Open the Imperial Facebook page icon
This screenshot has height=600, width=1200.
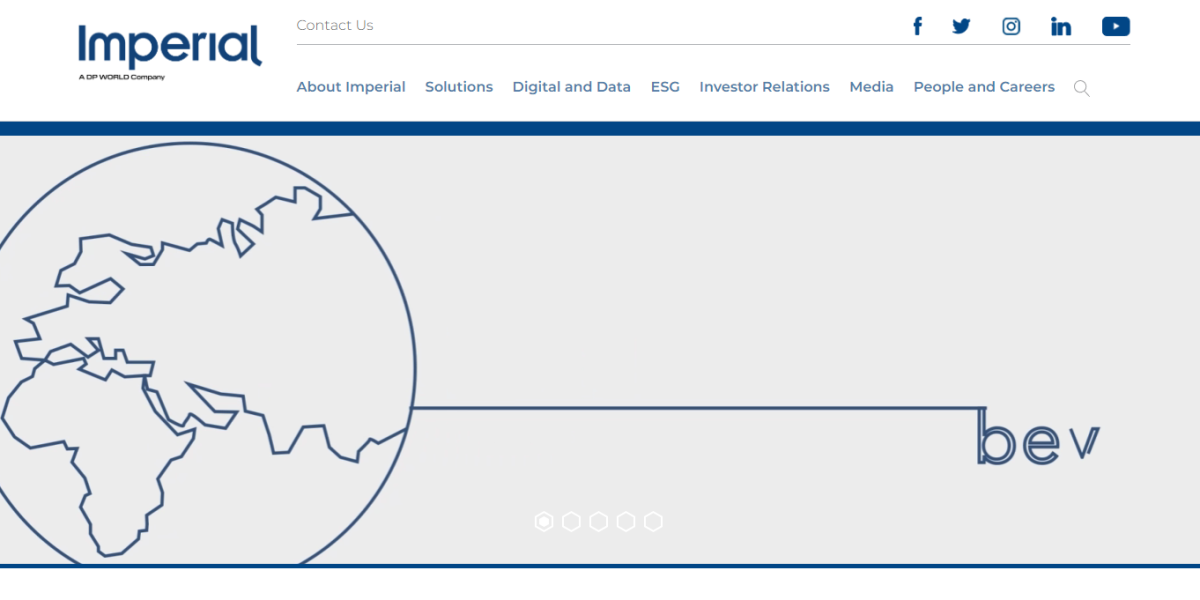pos(917,26)
